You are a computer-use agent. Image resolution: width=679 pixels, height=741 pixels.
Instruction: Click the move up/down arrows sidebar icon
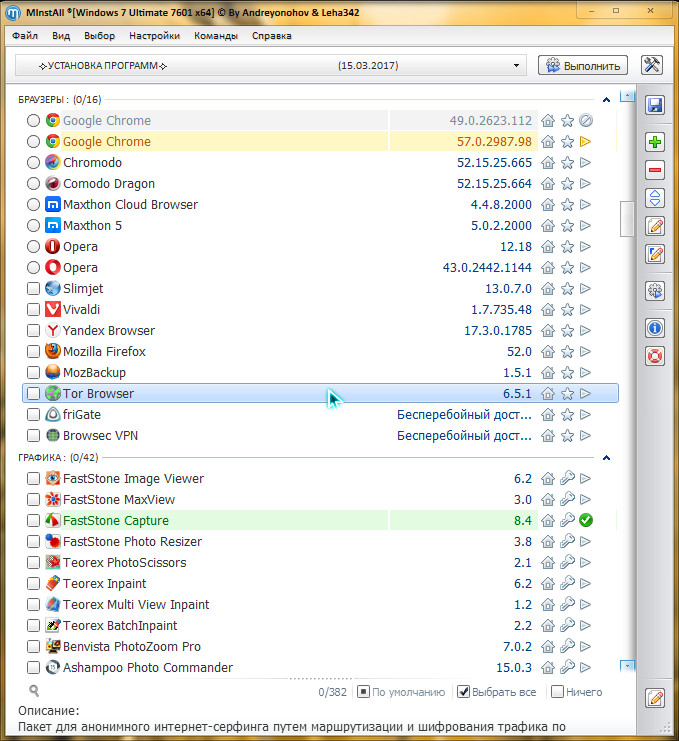(x=655, y=198)
